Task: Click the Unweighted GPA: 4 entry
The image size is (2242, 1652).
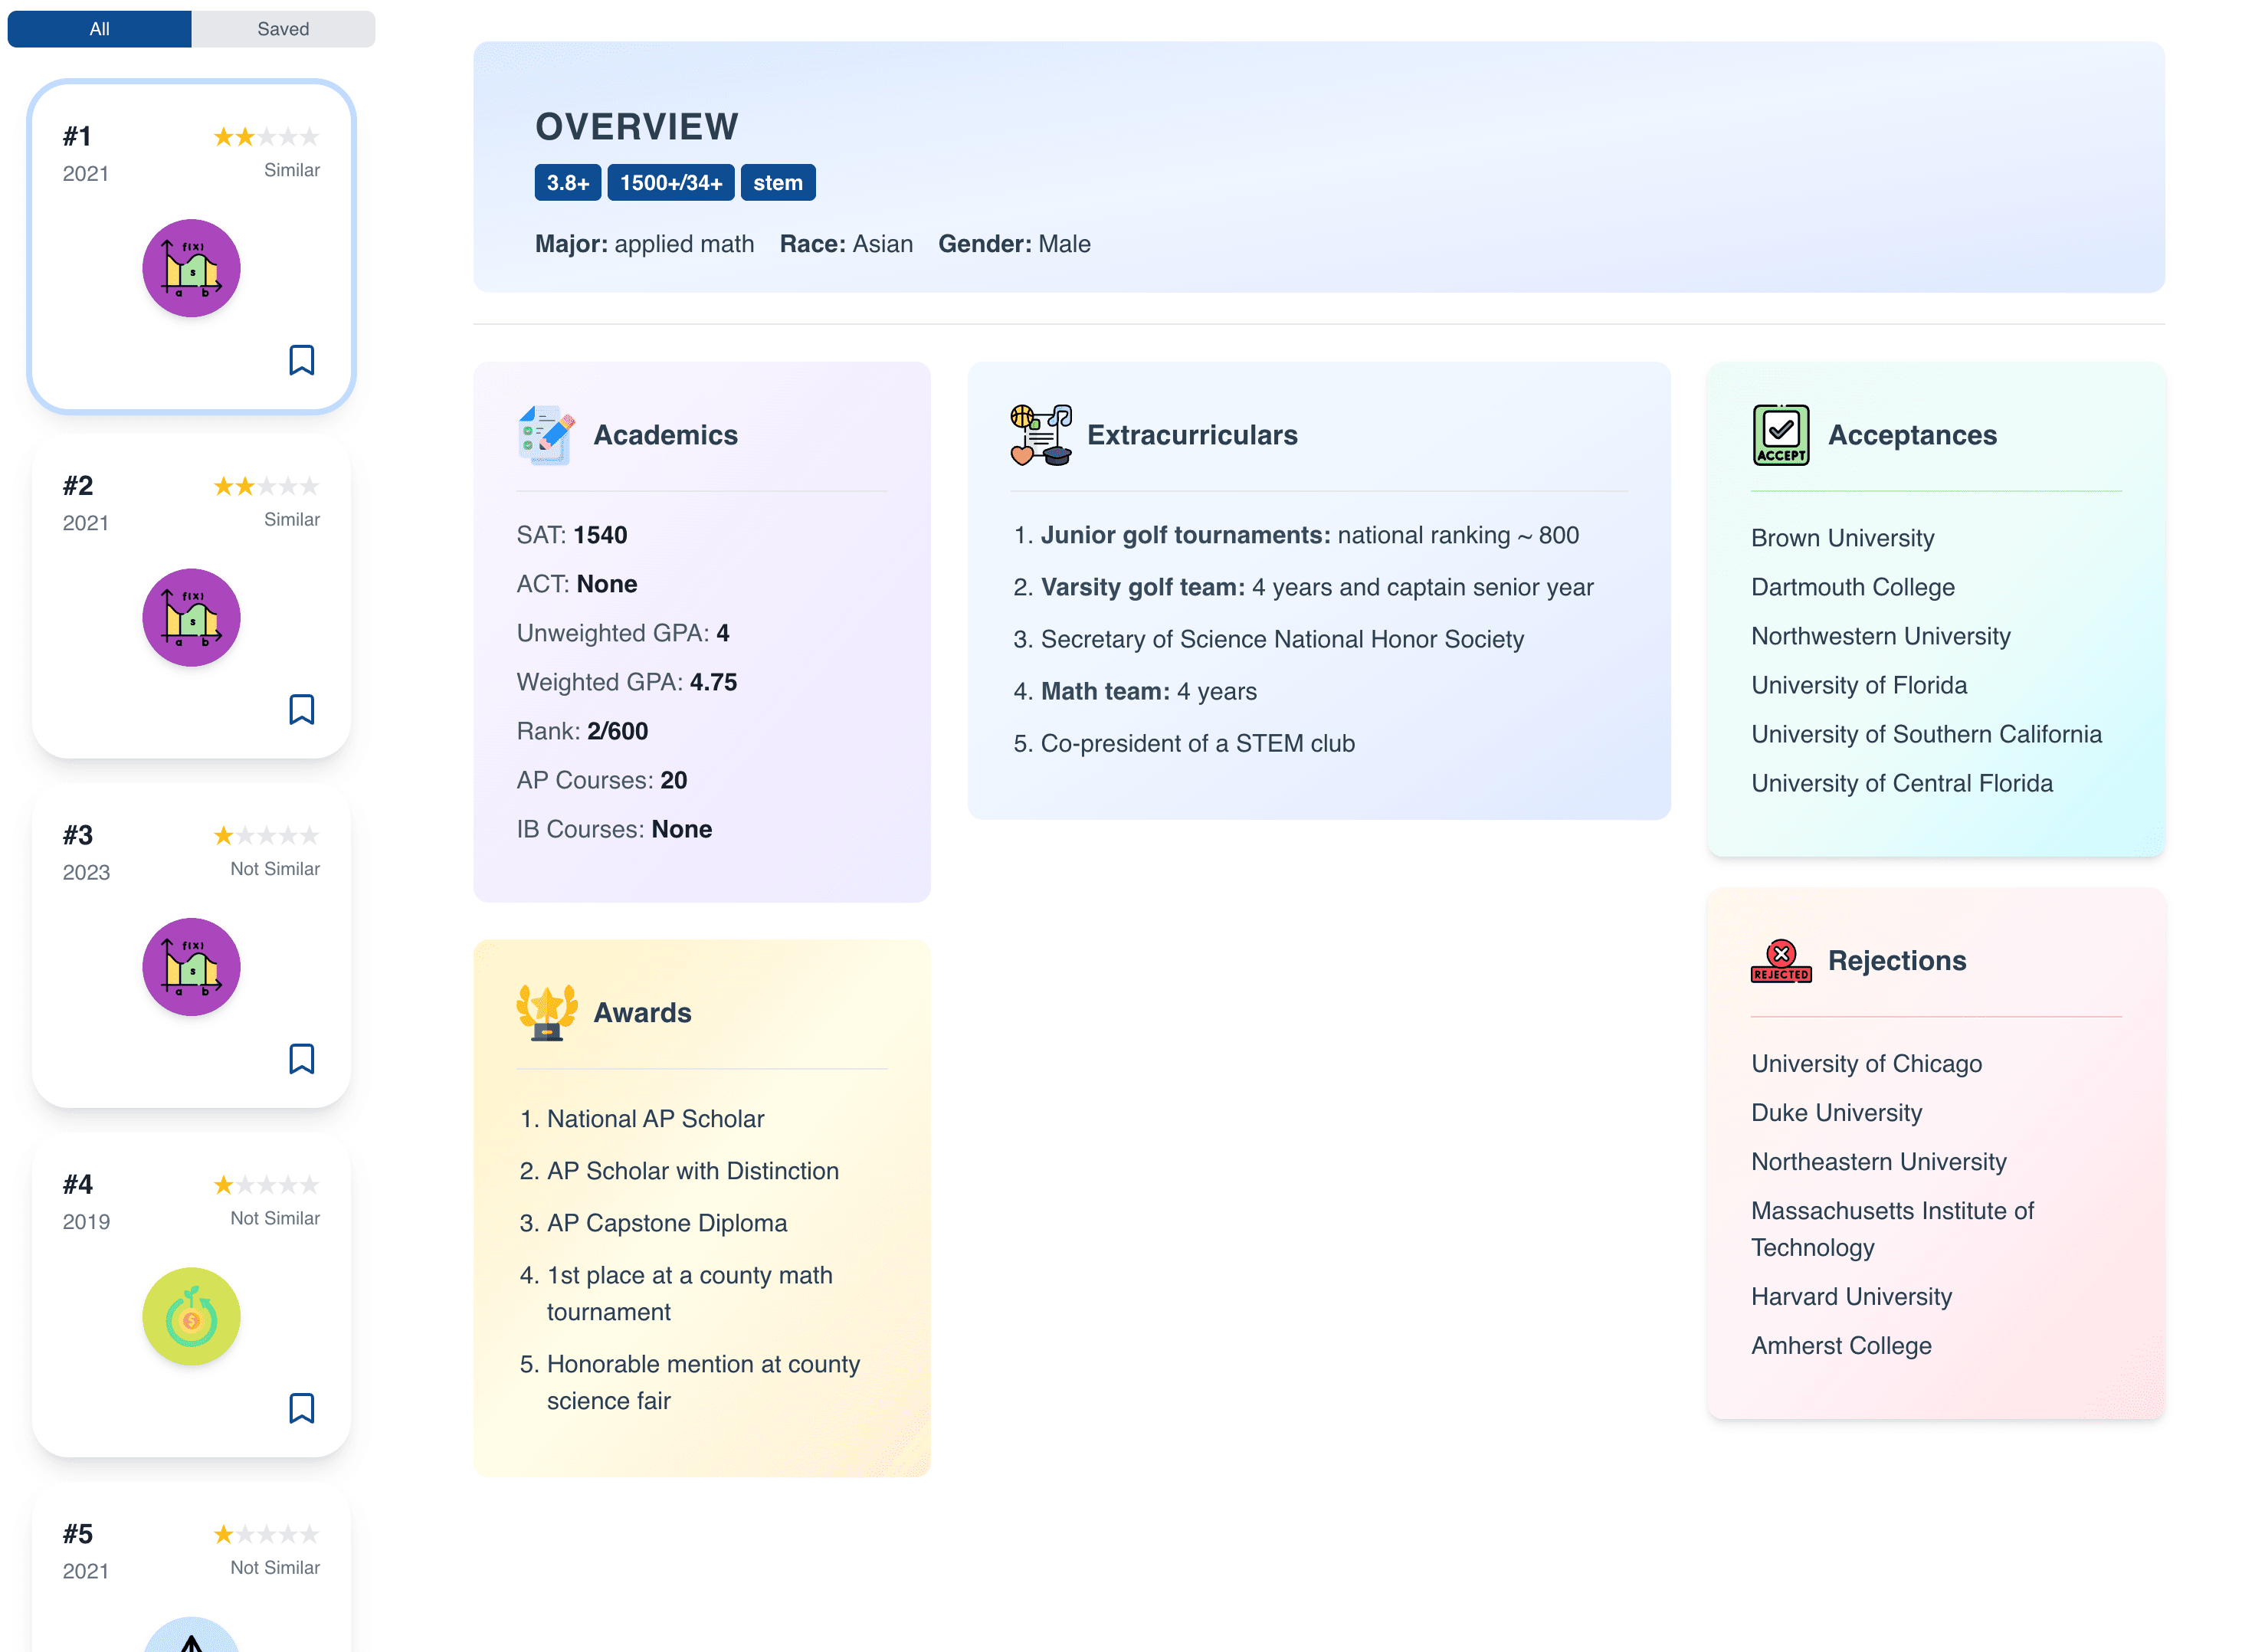Action: click(623, 633)
